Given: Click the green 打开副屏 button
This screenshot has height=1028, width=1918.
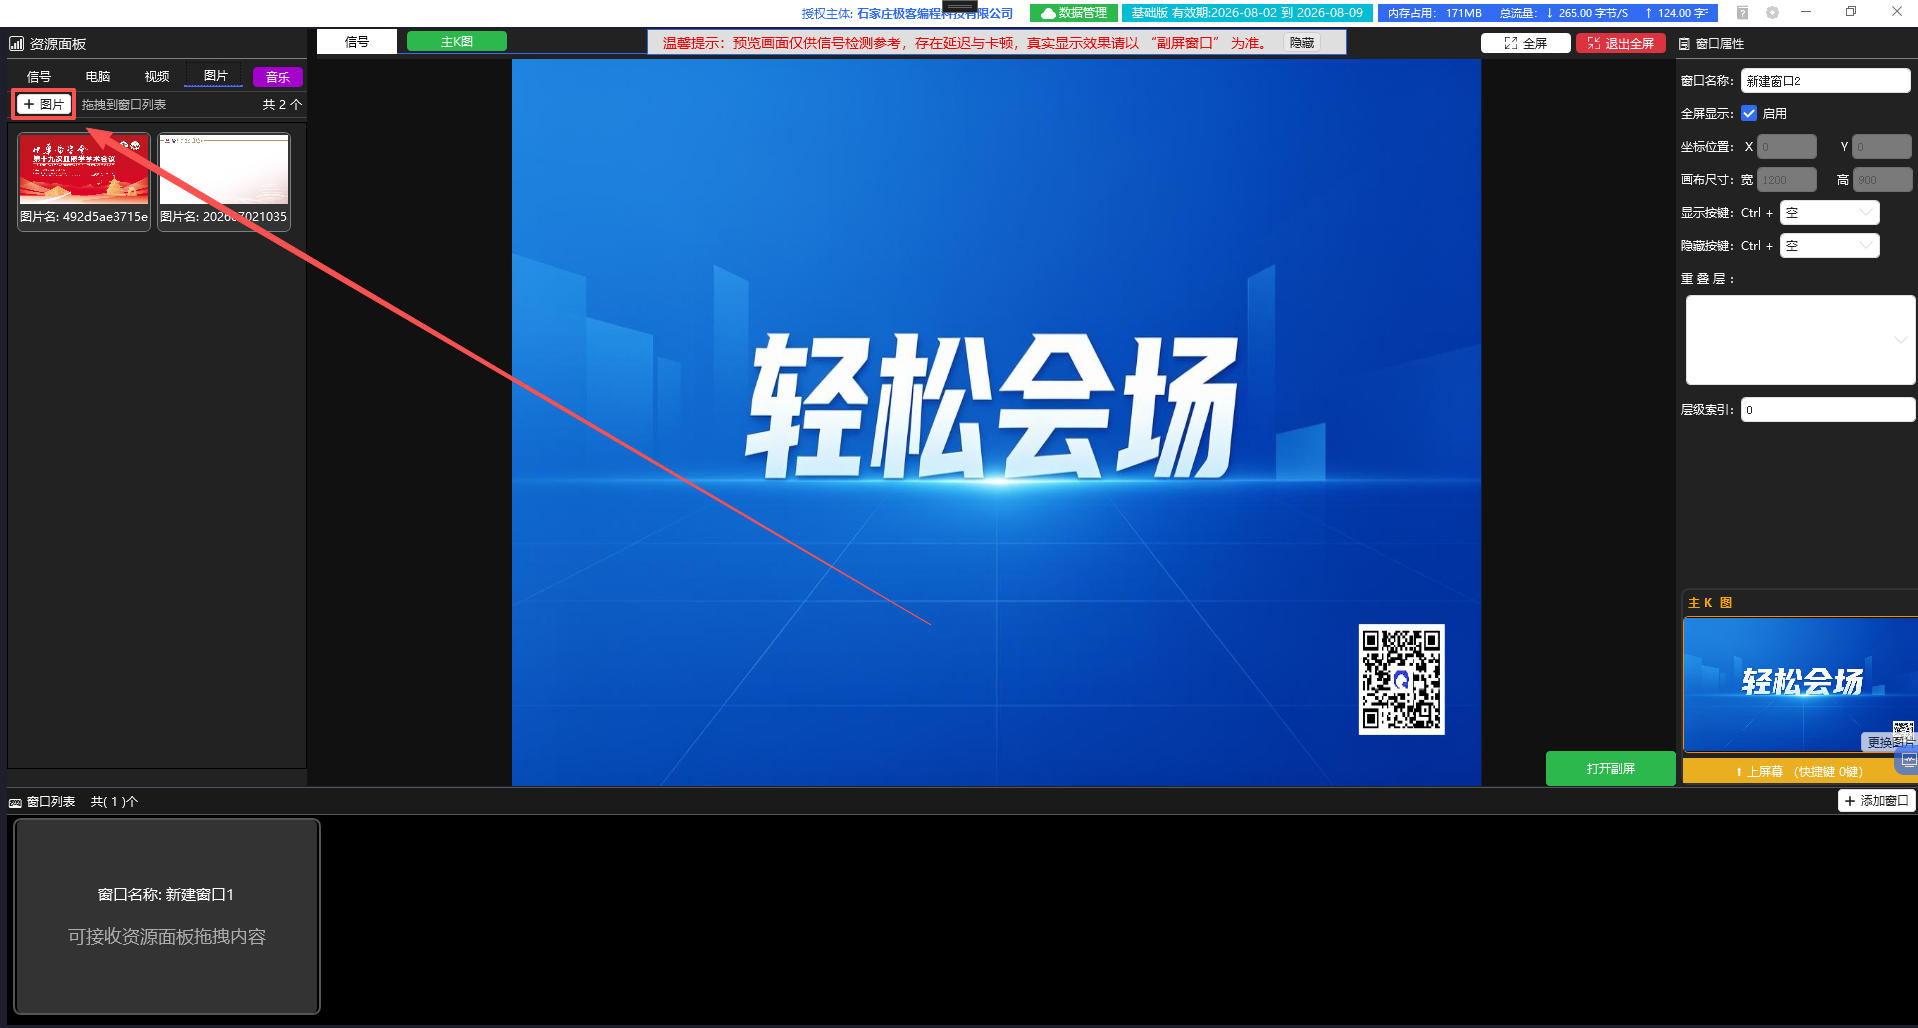Looking at the screenshot, I should click(1610, 769).
